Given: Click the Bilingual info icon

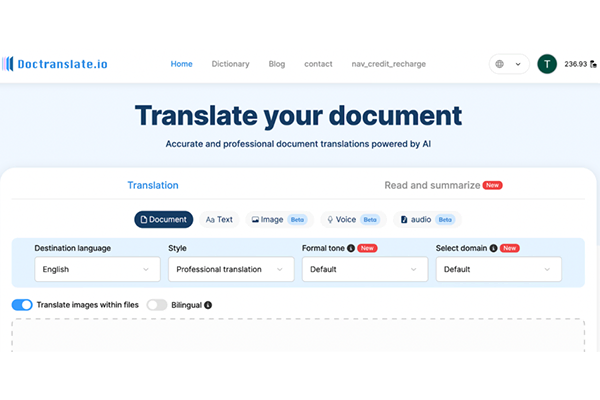Looking at the screenshot, I should coord(208,305).
